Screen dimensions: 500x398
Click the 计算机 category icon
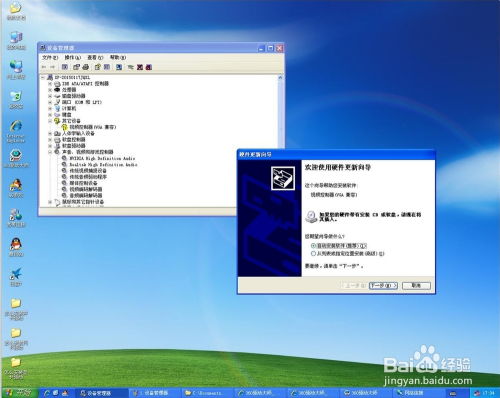[57, 108]
